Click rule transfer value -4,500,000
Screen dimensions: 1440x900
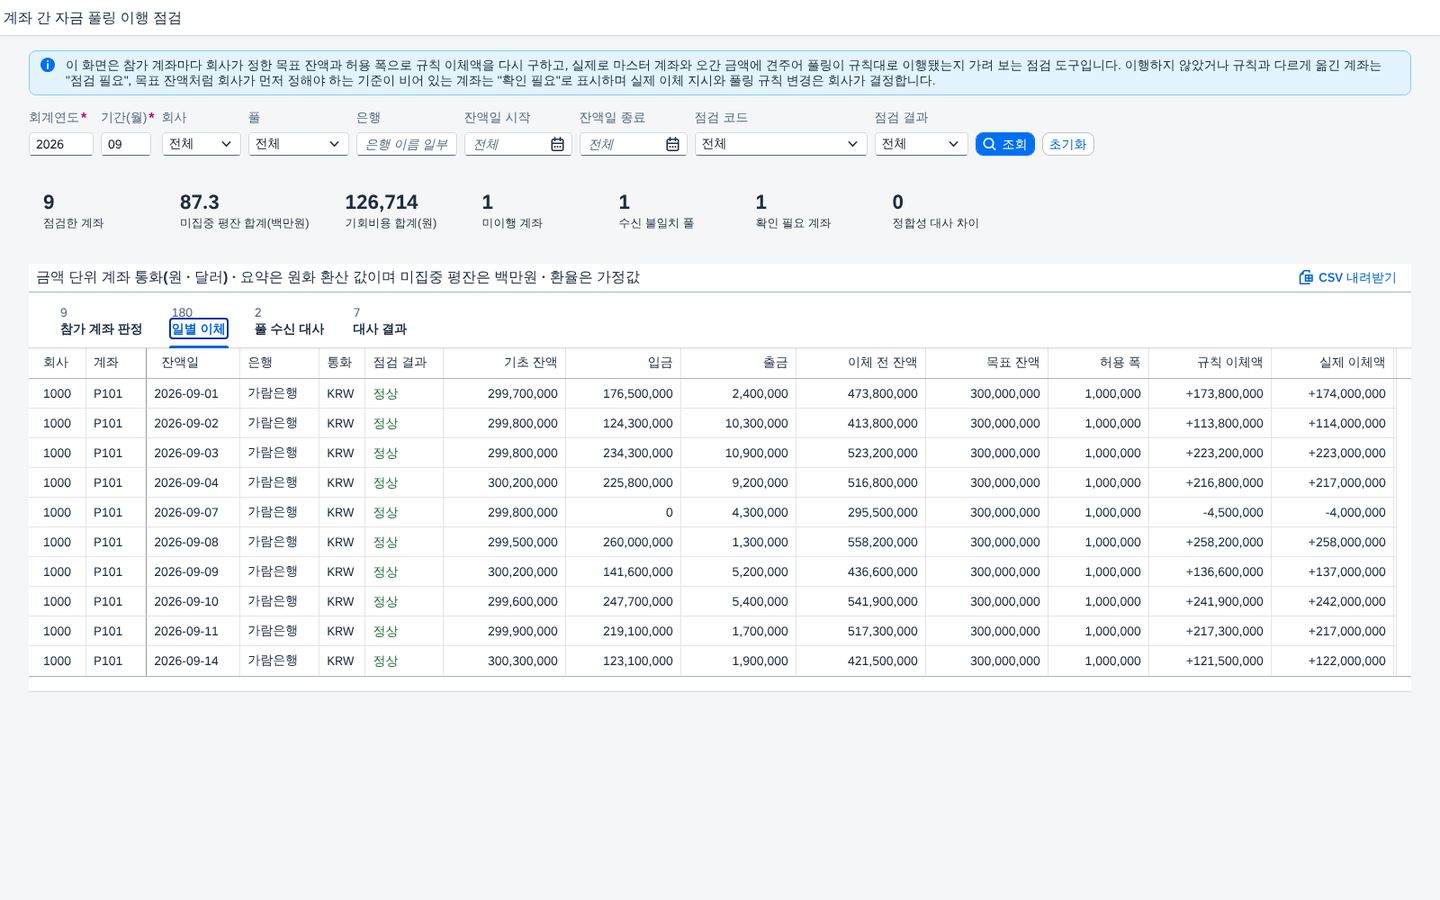(1233, 513)
